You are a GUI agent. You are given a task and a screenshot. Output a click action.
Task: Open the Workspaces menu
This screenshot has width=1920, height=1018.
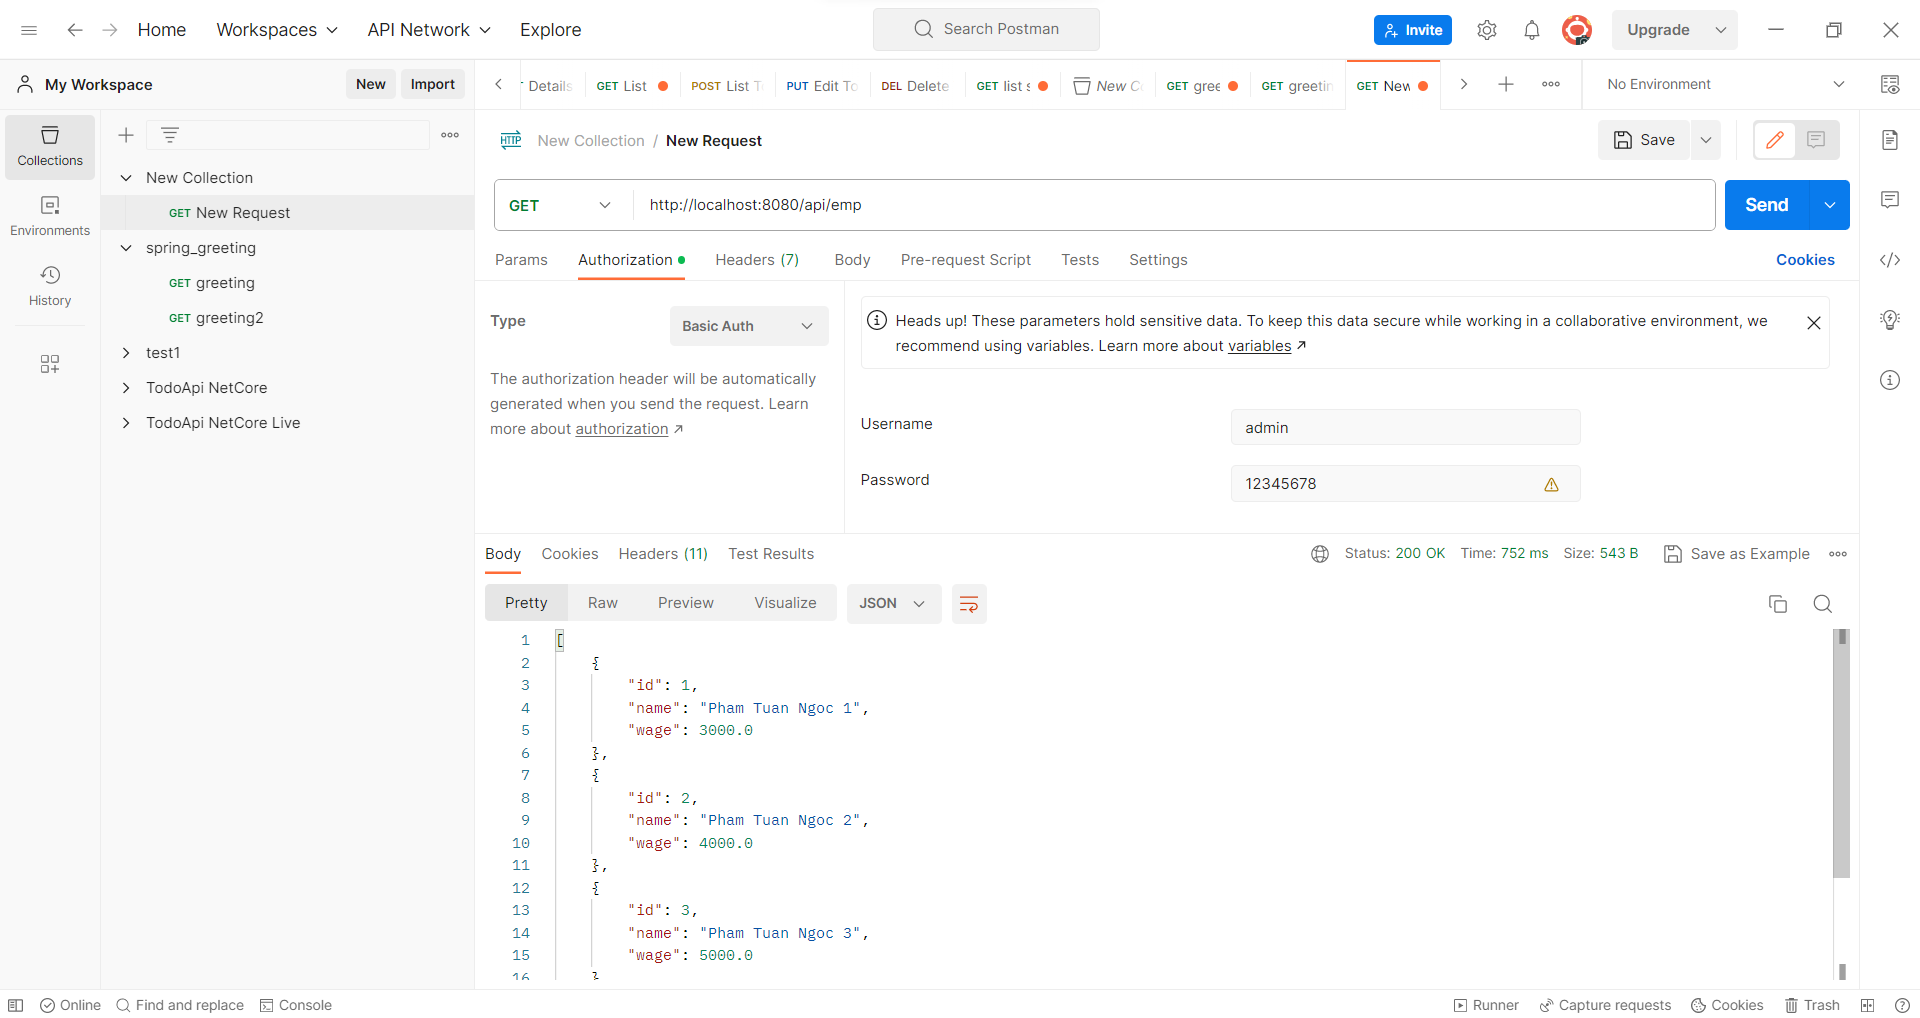pyautogui.click(x=276, y=30)
